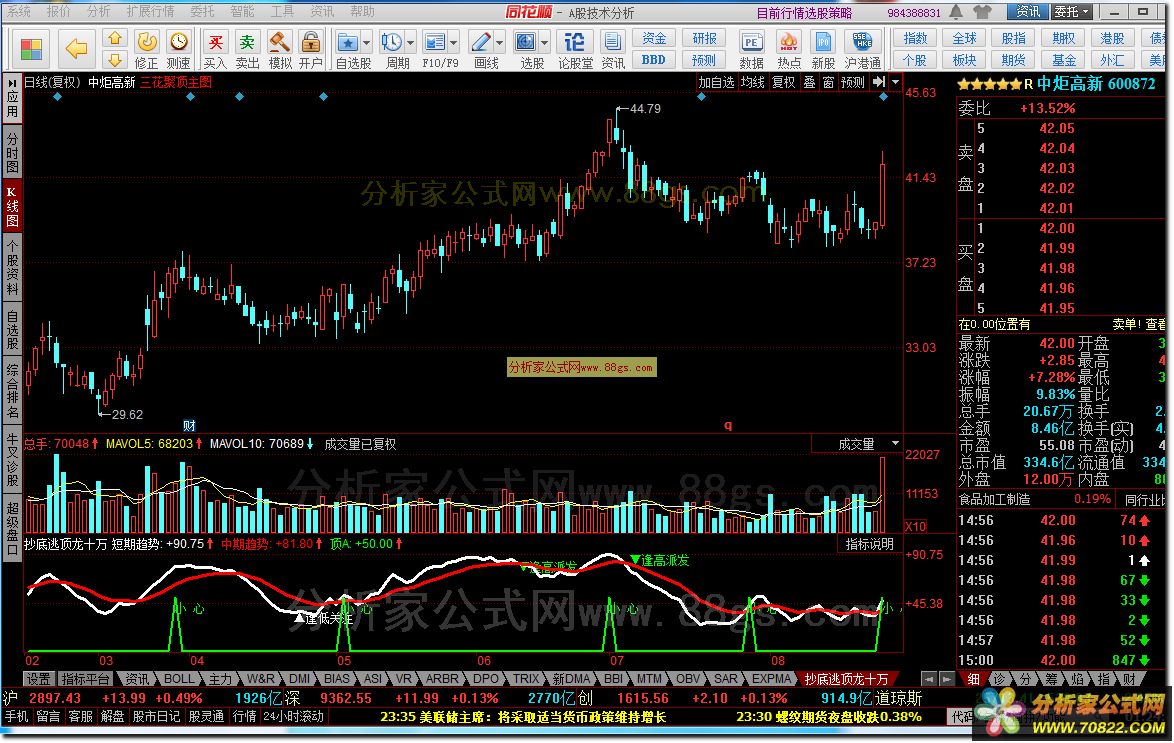
Task: Collapse side panel with arrow-bar button
Action: [878, 82]
